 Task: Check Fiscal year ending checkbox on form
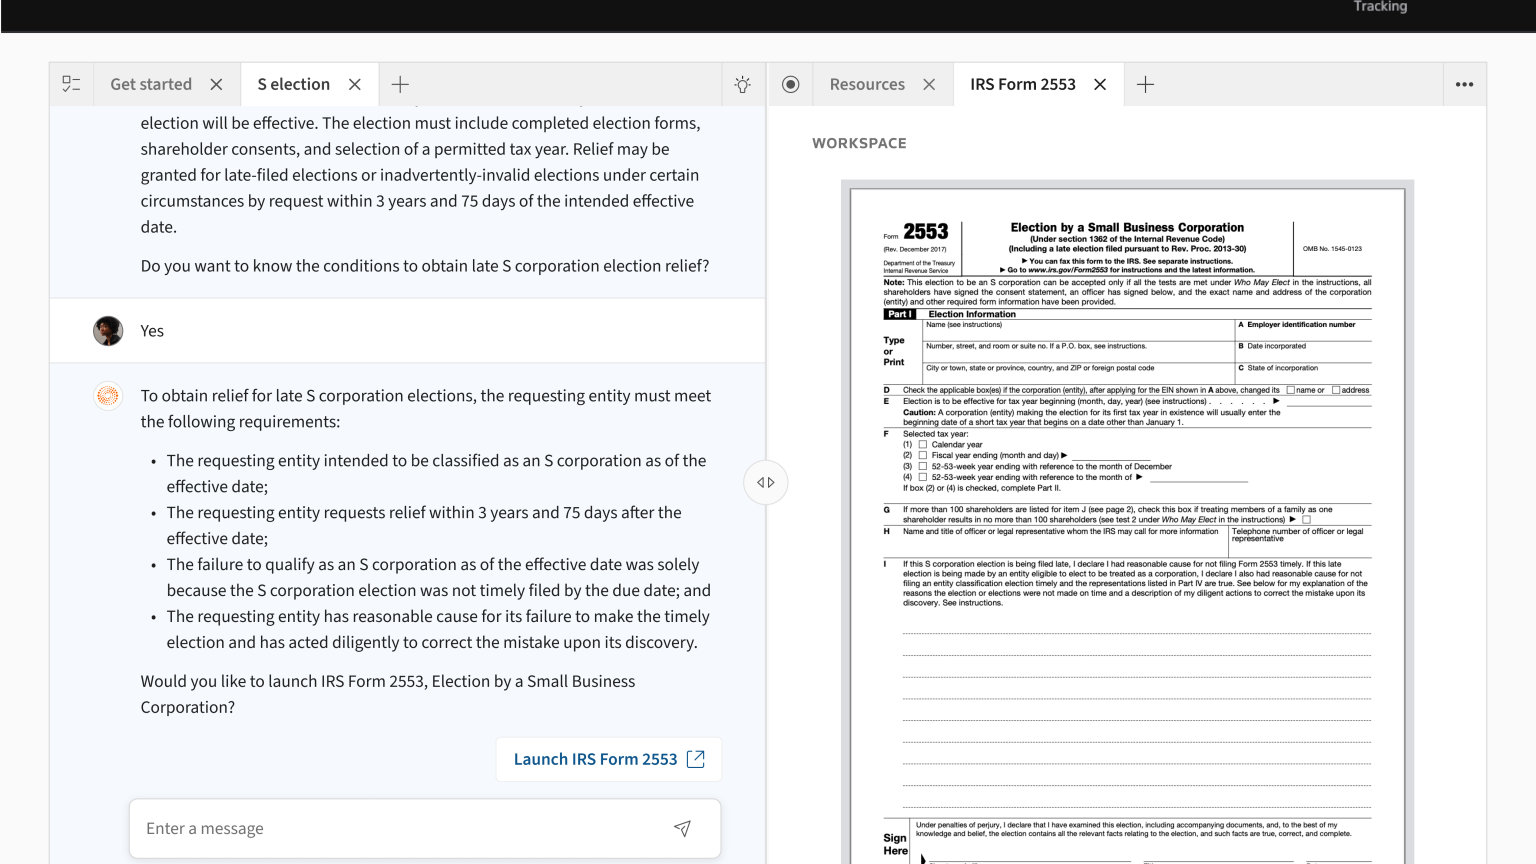point(923,456)
